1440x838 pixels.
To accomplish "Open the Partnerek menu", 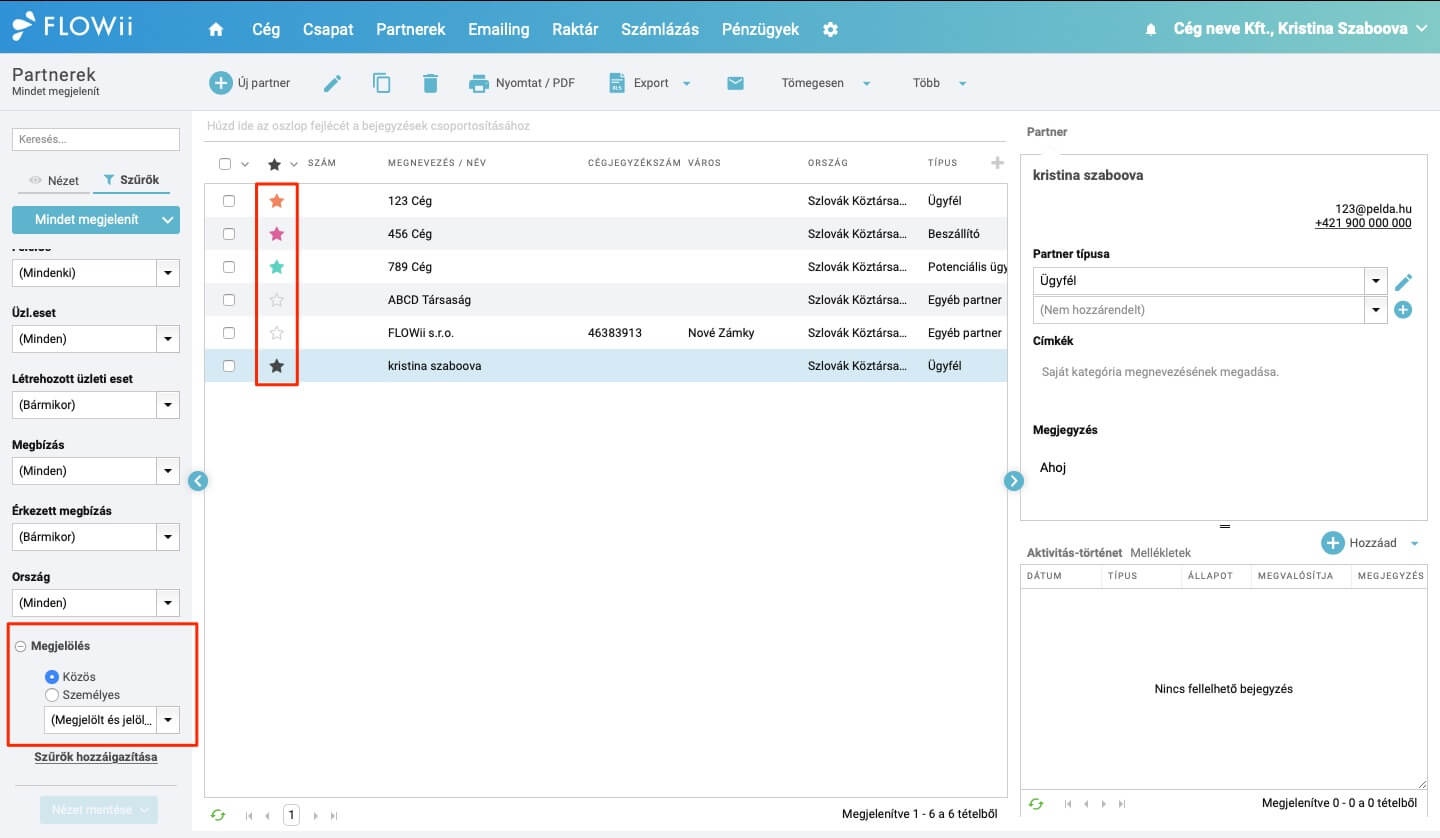I will pyautogui.click(x=411, y=29).
